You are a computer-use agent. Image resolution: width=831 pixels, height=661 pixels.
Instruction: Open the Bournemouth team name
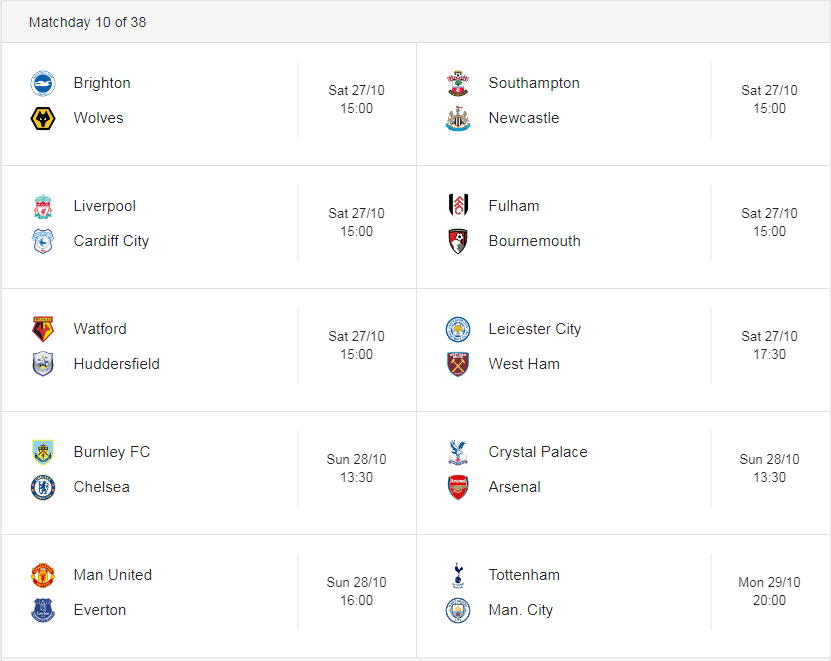(534, 241)
